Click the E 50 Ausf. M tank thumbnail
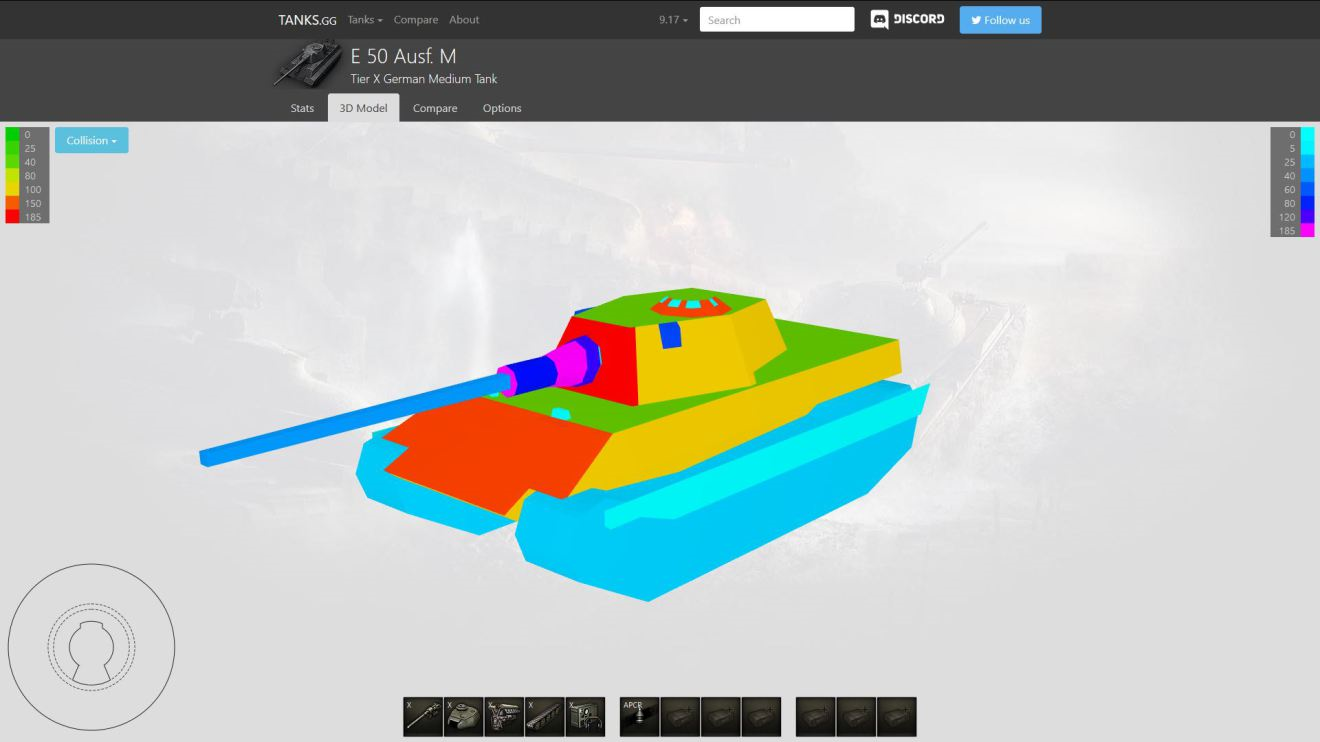Viewport: 1320px width, 742px height. (308, 66)
